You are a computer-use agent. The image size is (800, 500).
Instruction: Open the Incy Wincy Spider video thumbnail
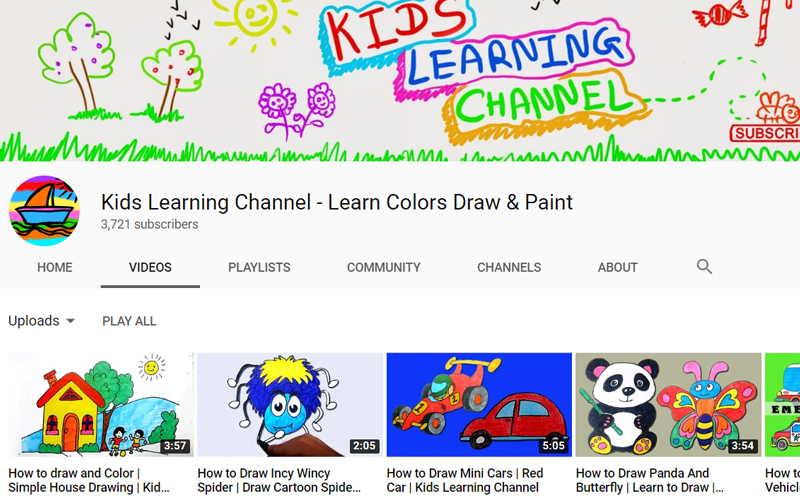(x=290, y=405)
